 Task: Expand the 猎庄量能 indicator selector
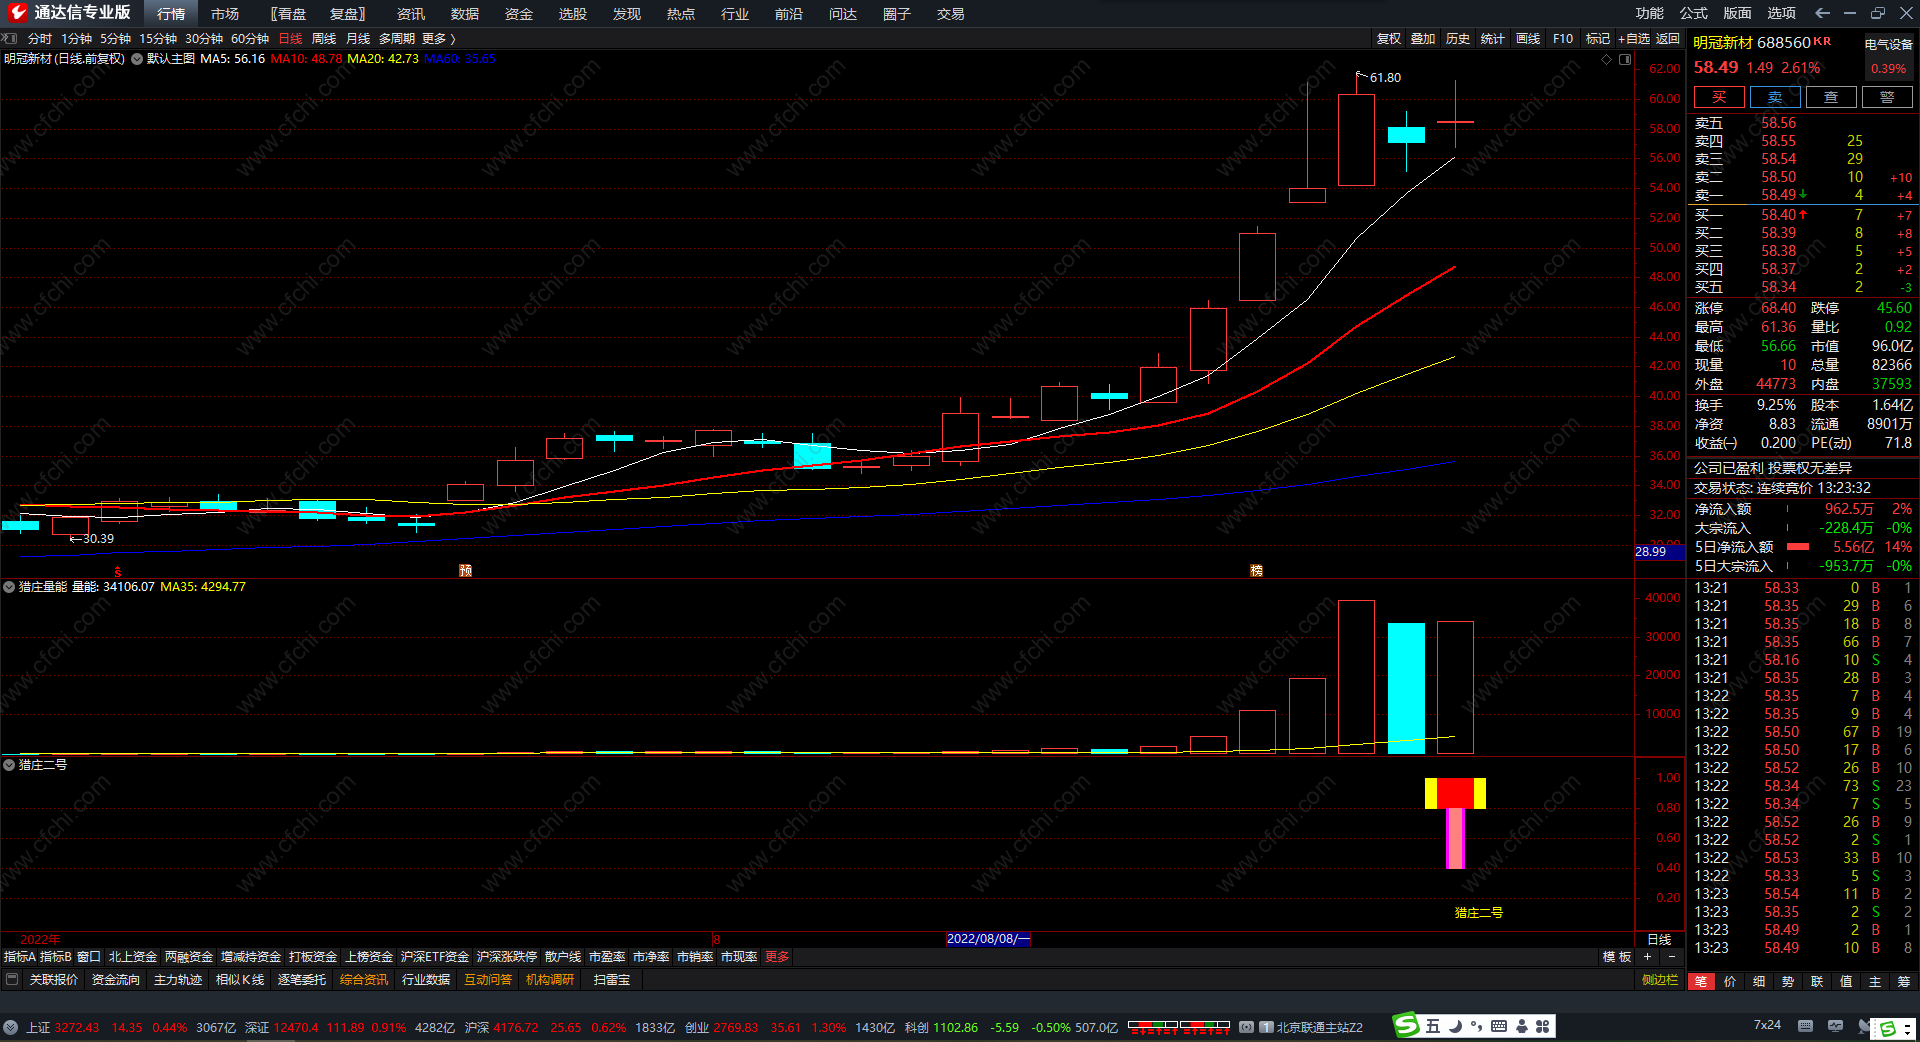9,587
